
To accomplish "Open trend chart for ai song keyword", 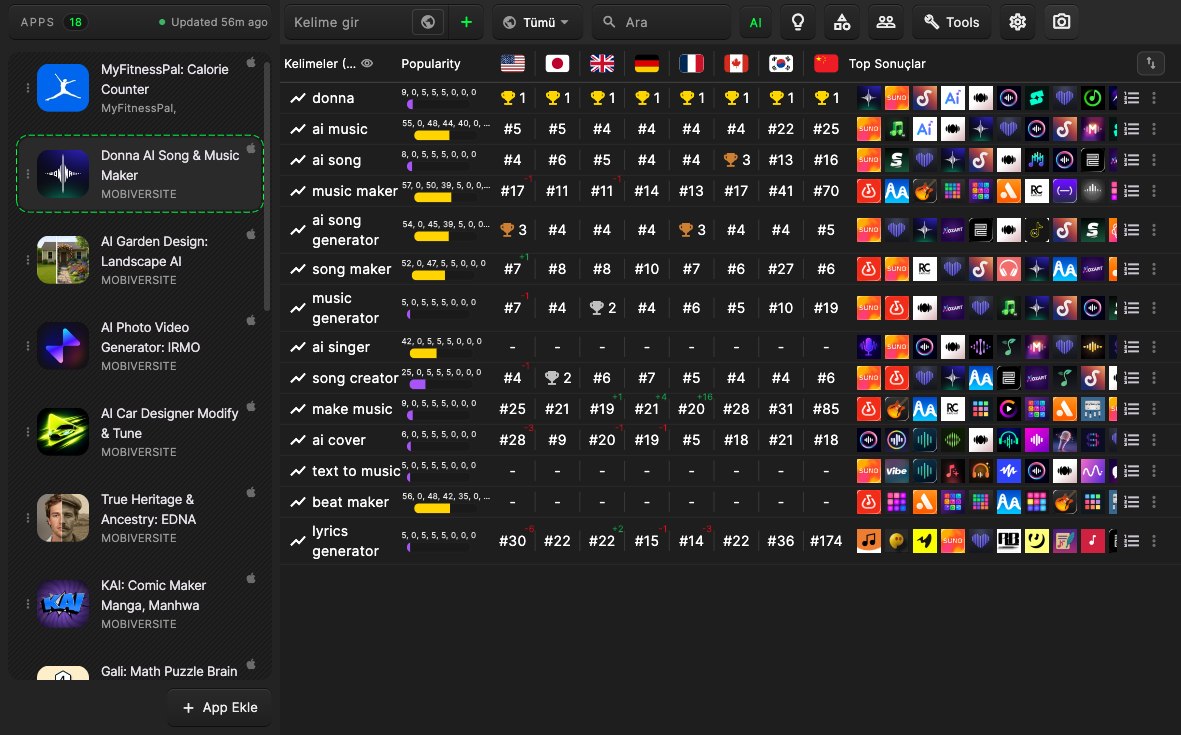I will (298, 160).
